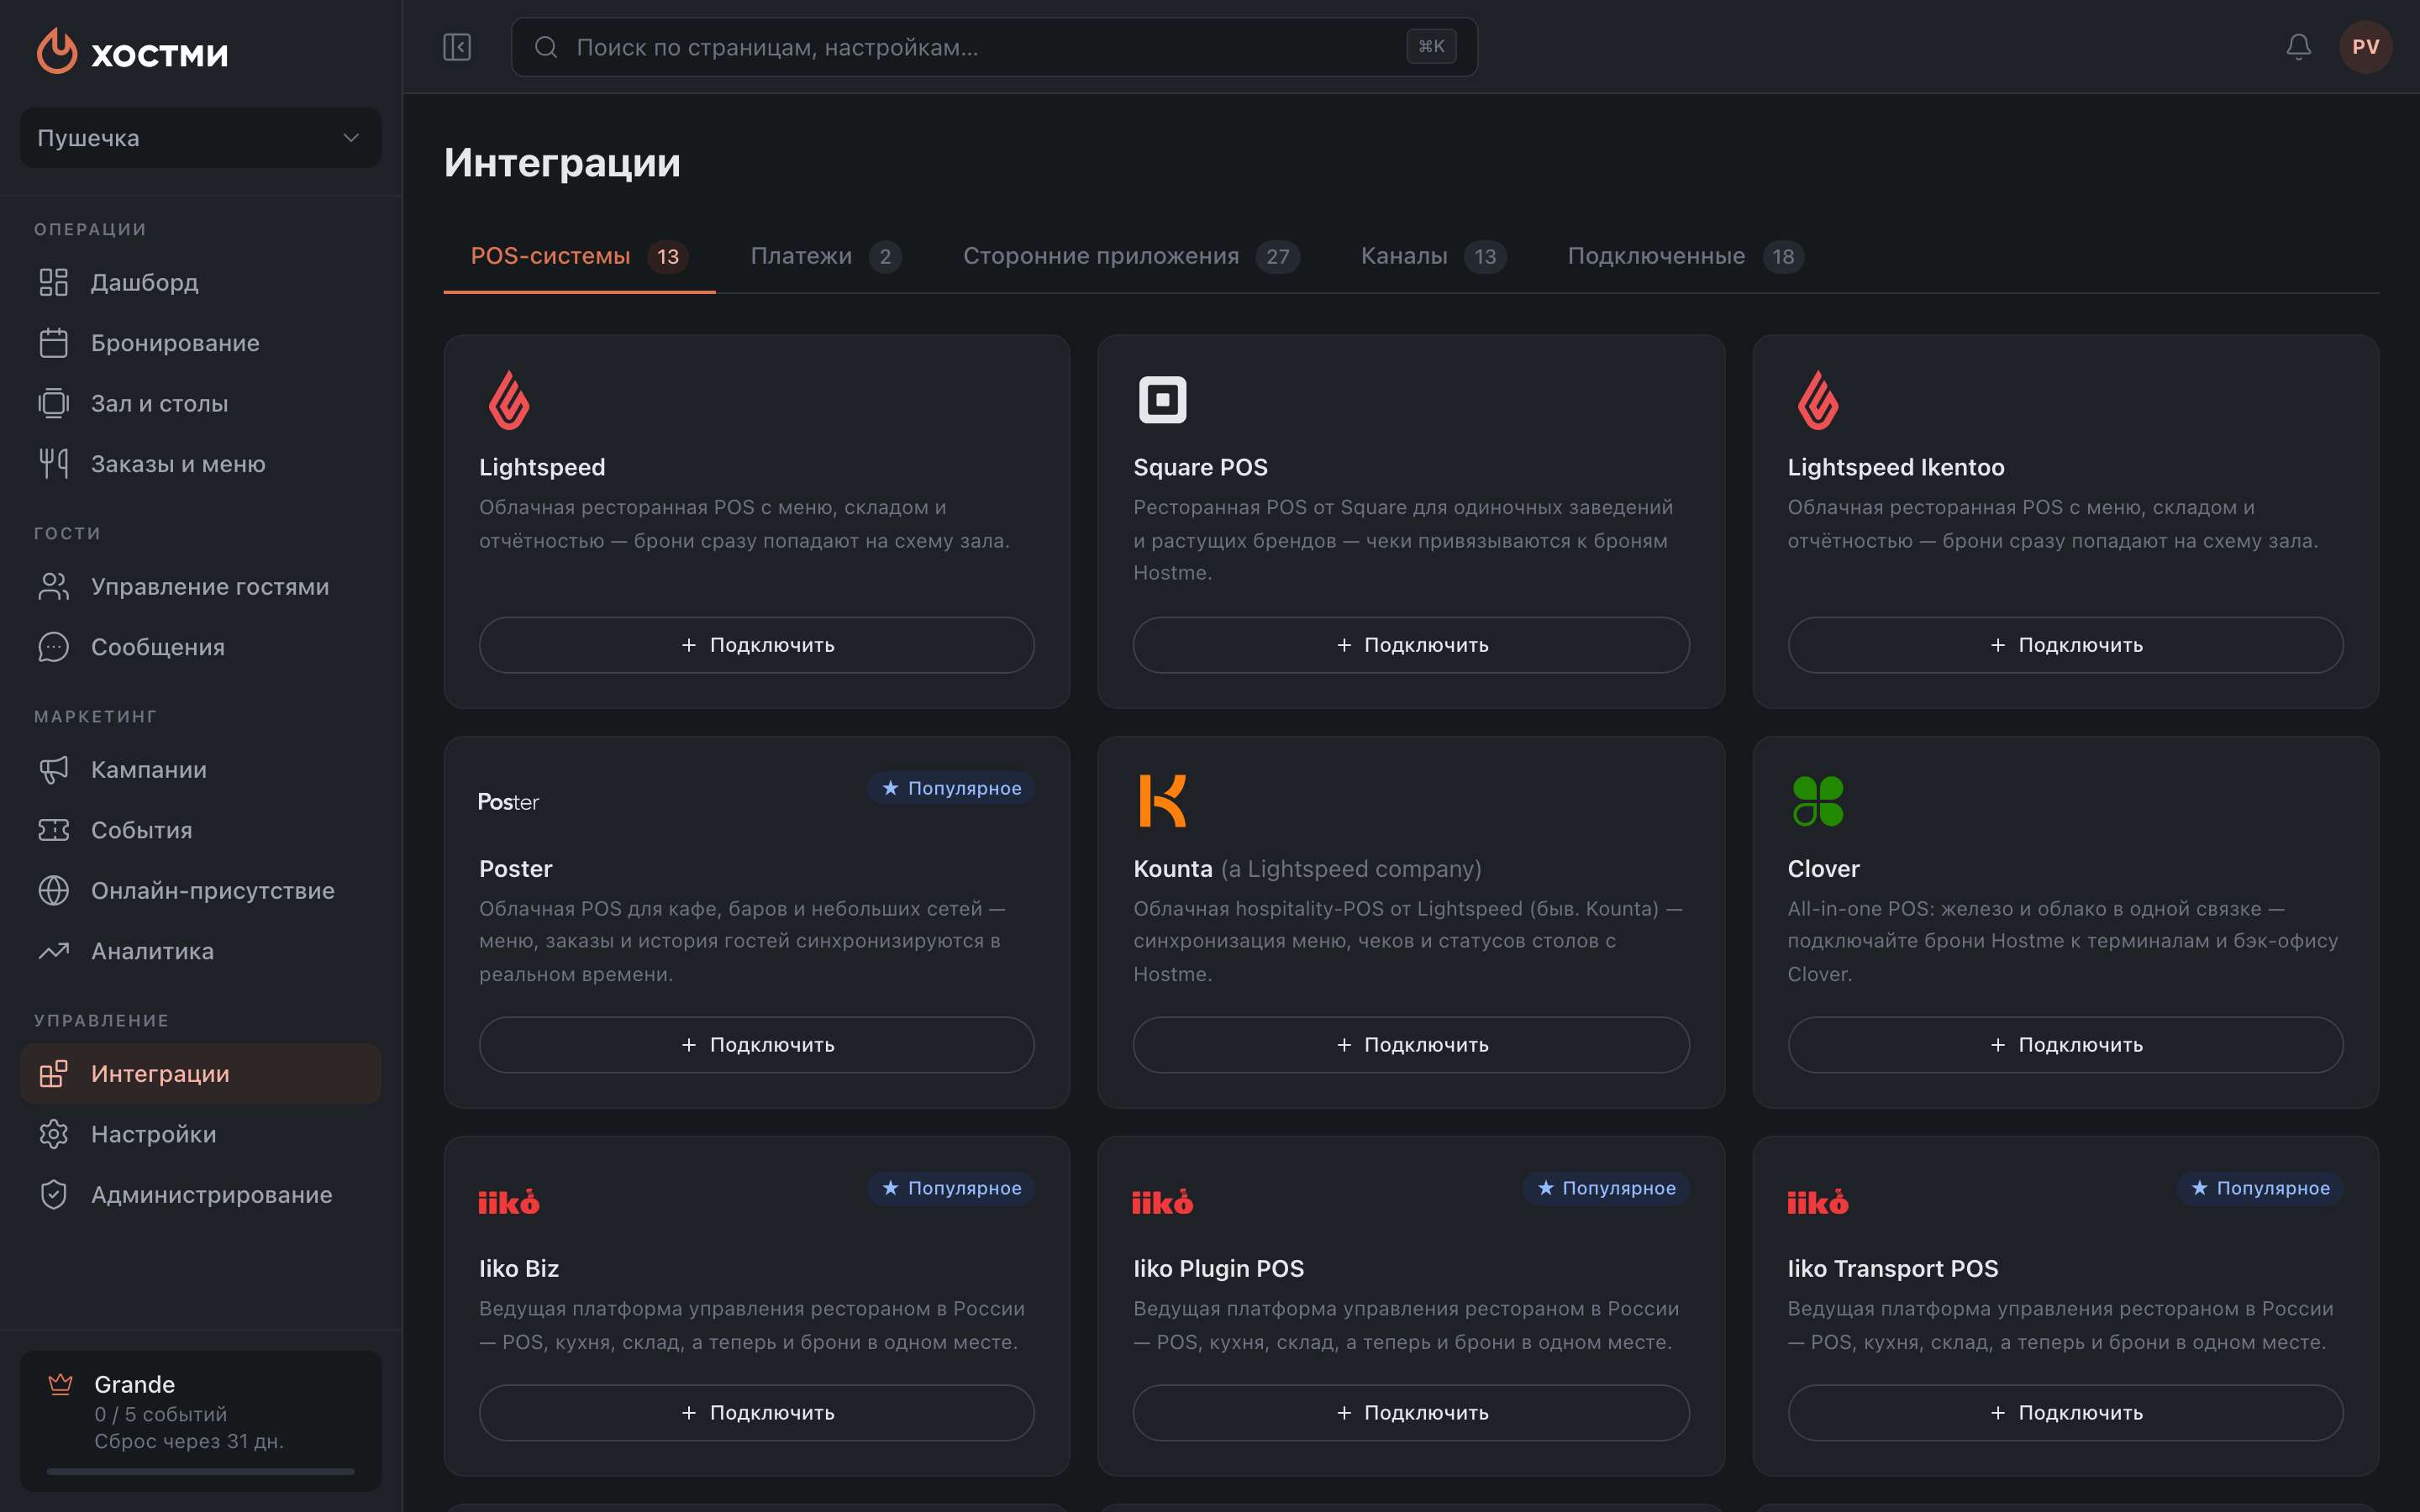Click the Заказы и меню utensils icon
The height and width of the screenshot is (1512, 2420).
(x=54, y=464)
